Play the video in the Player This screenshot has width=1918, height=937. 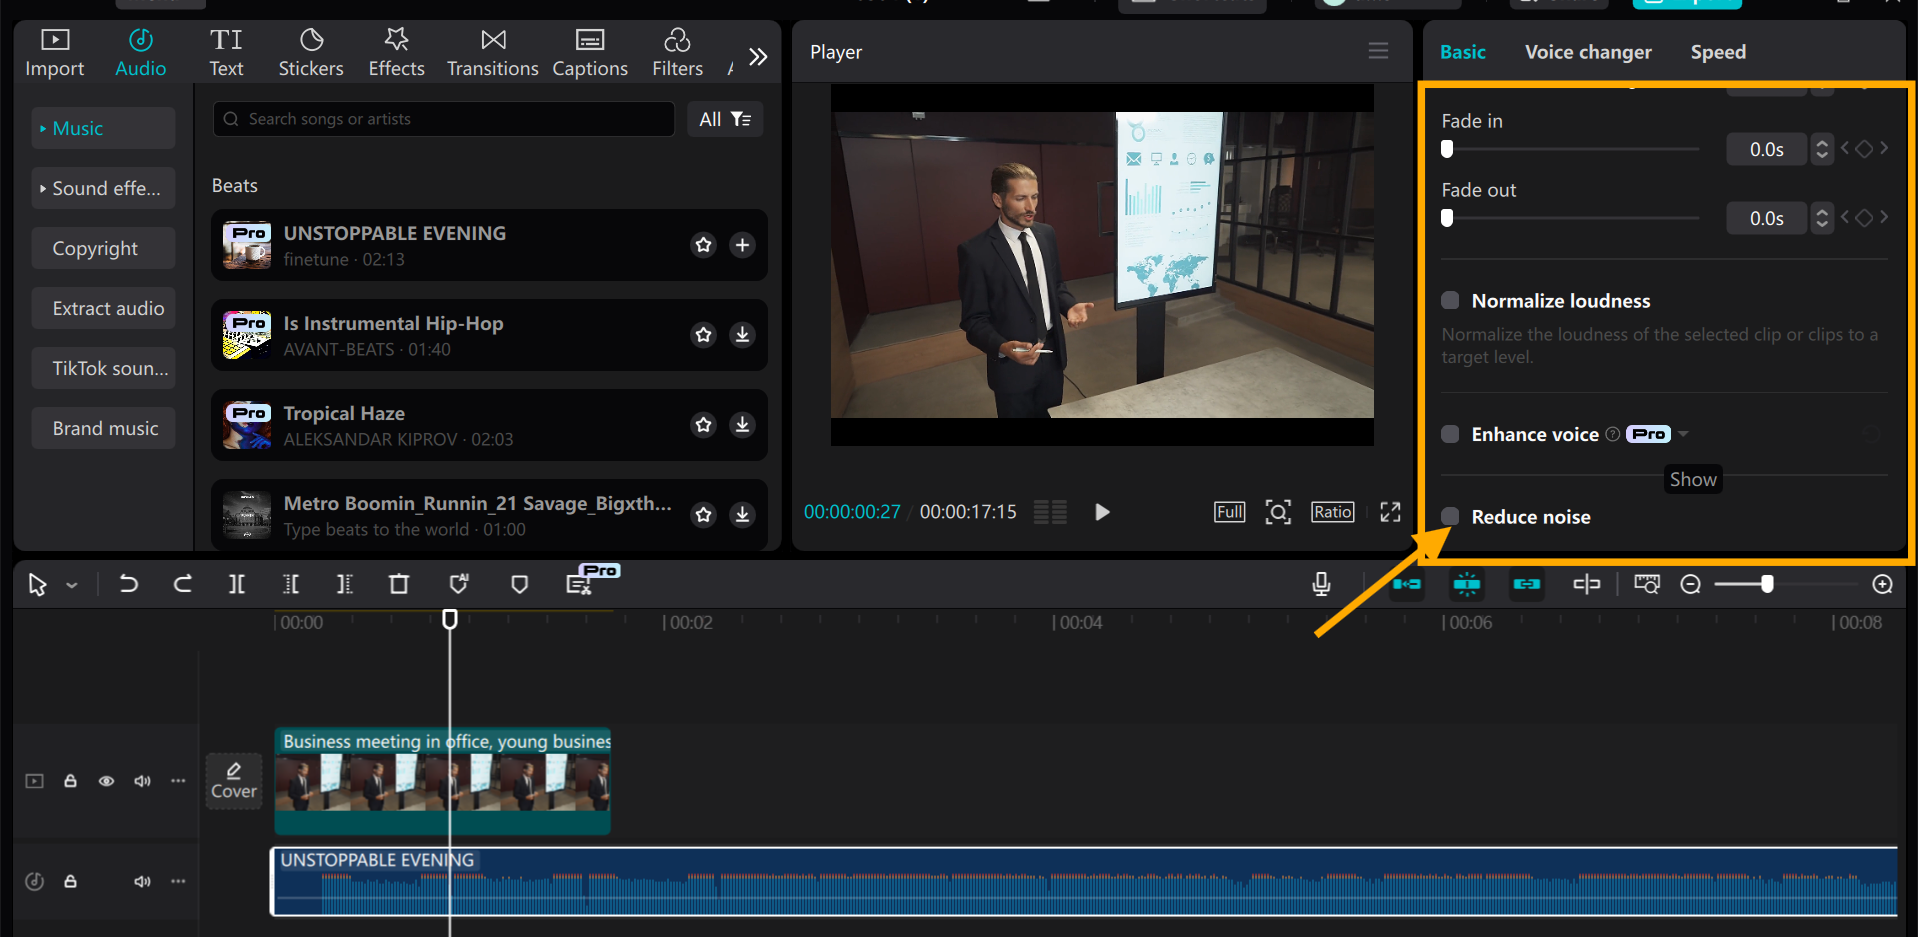tap(1101, 511)
